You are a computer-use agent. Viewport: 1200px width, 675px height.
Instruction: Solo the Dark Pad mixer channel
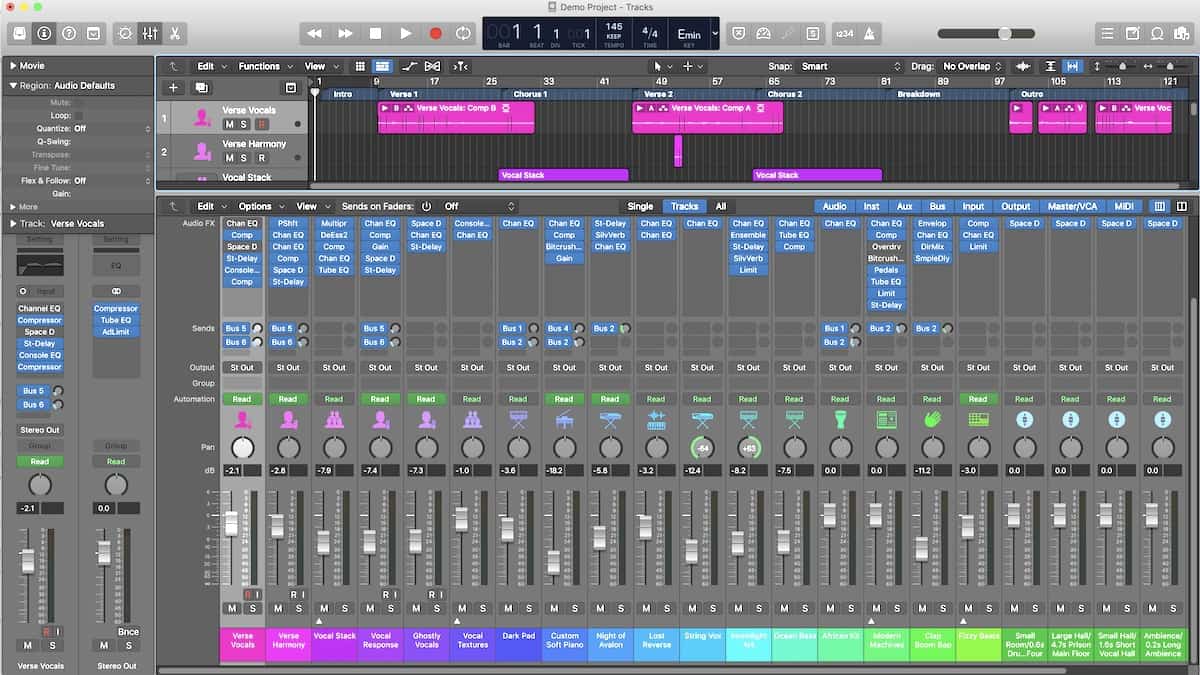point(529,608)
